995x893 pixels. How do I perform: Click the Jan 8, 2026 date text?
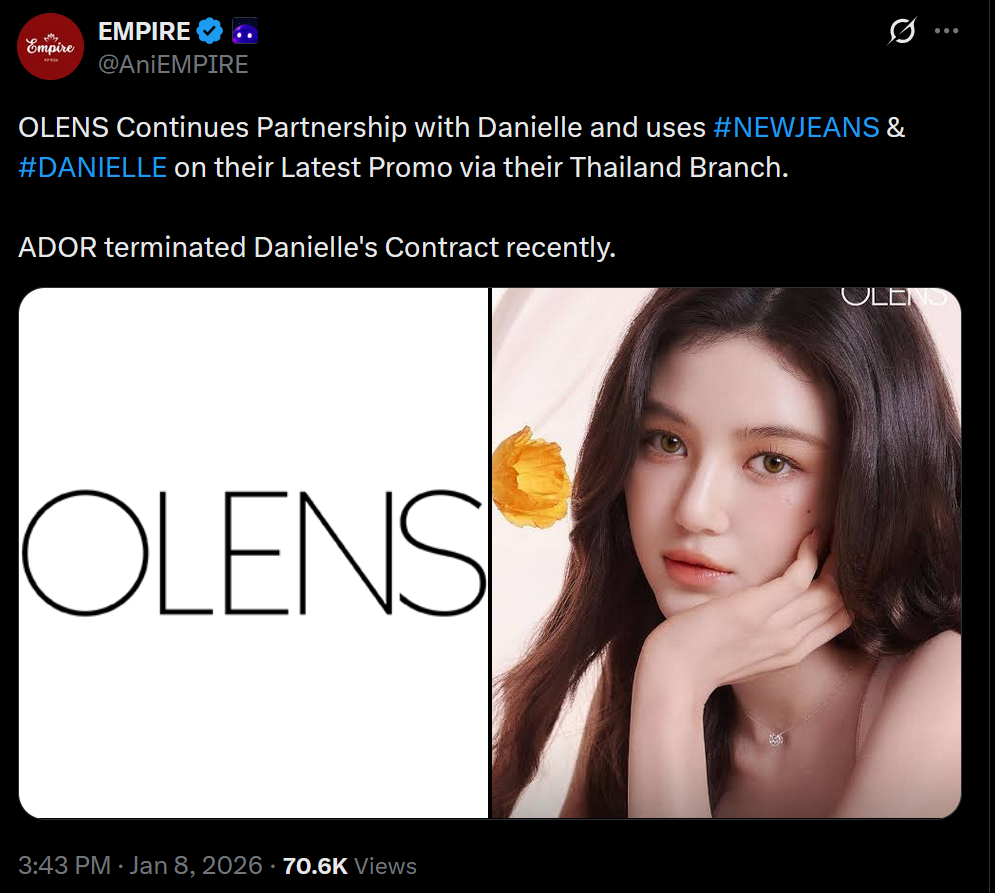coord(195,866)
